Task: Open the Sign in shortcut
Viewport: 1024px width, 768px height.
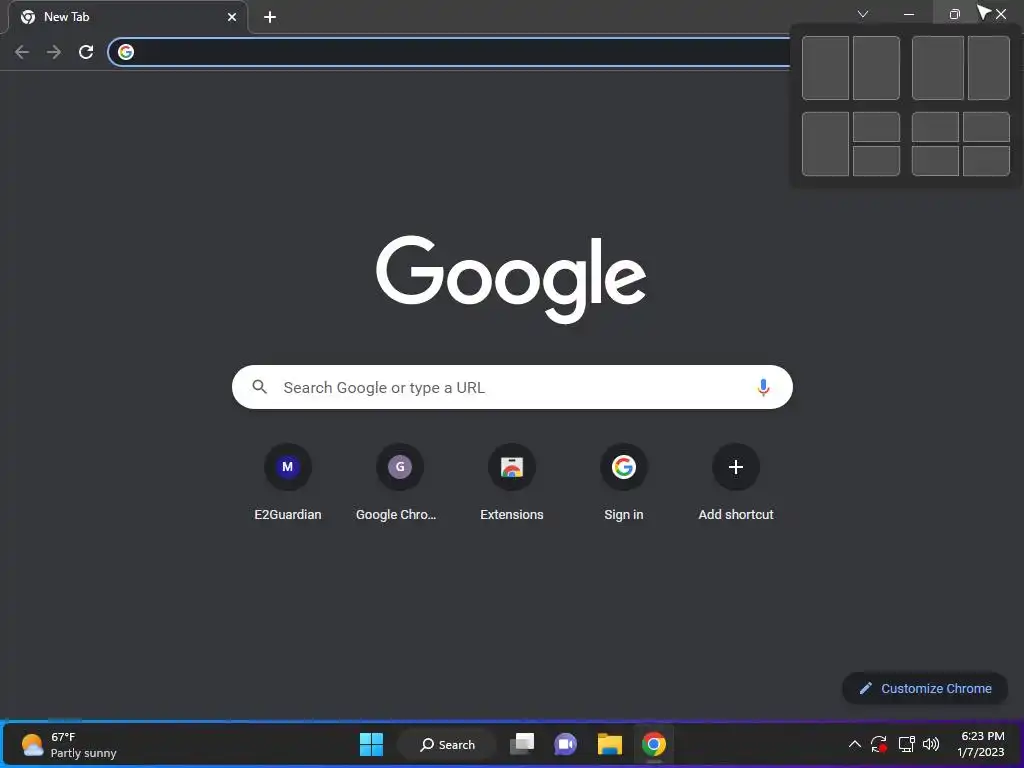Action: pyautogui.click(x=624, y=482)
